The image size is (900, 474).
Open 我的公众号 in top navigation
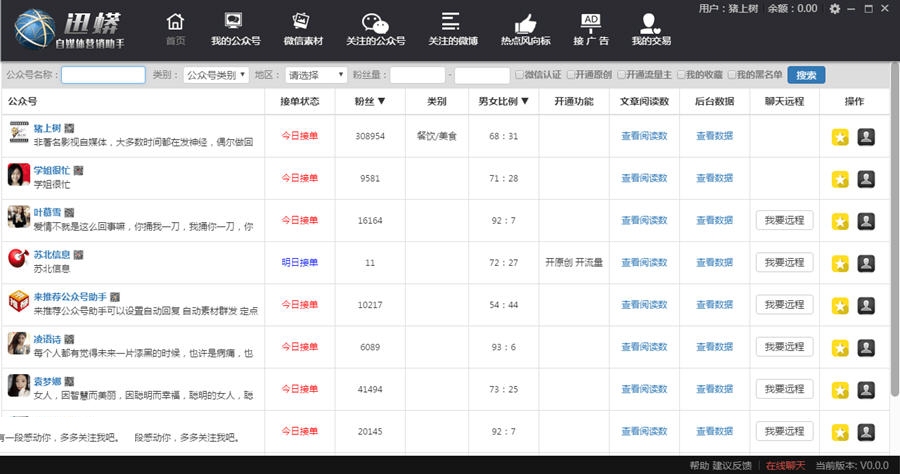[235, 29]
